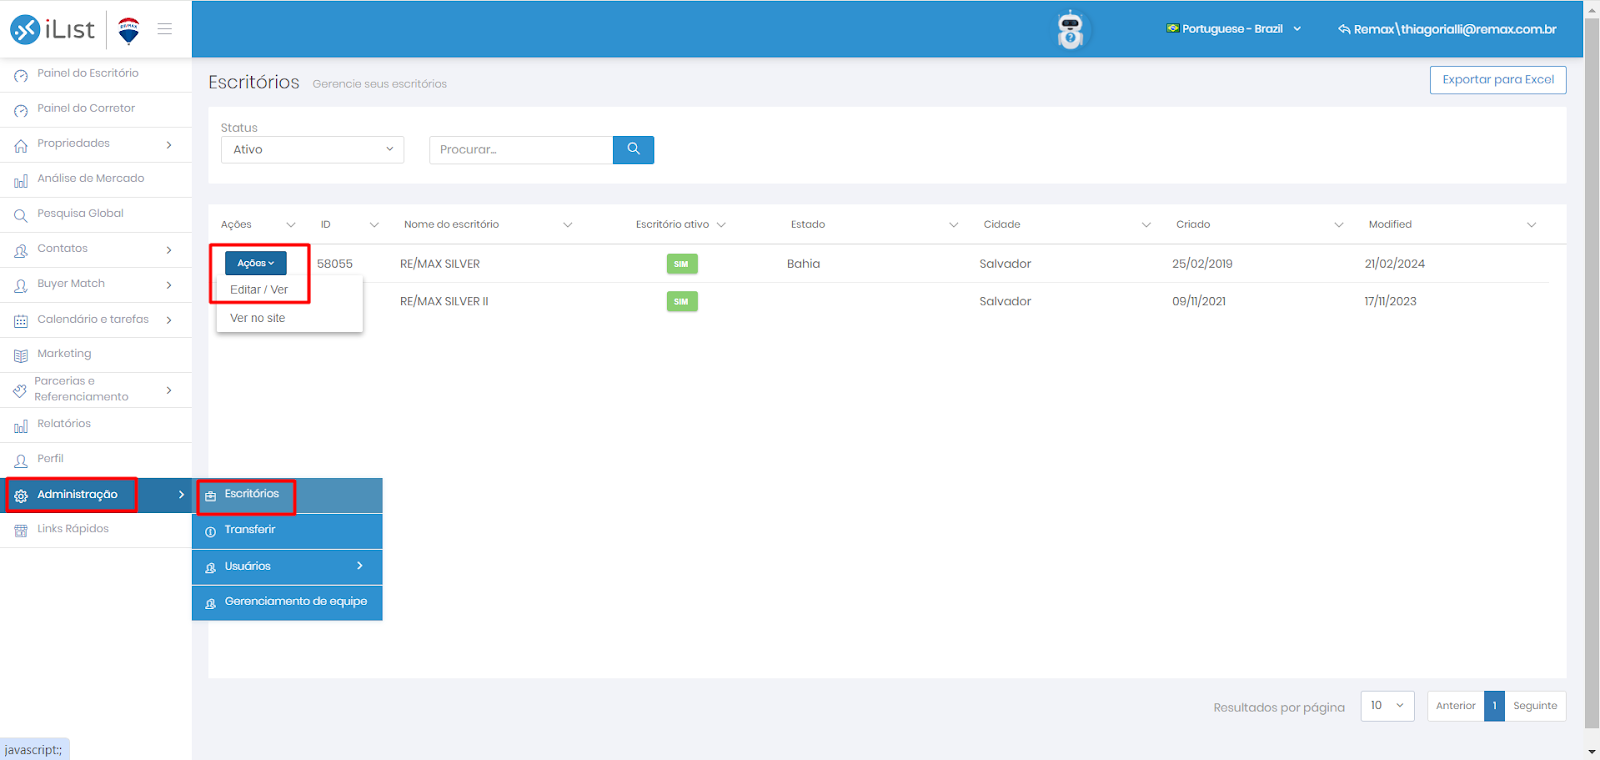
Task: Select Editar / Ver from actions menu
Action: tap(259, 290)
